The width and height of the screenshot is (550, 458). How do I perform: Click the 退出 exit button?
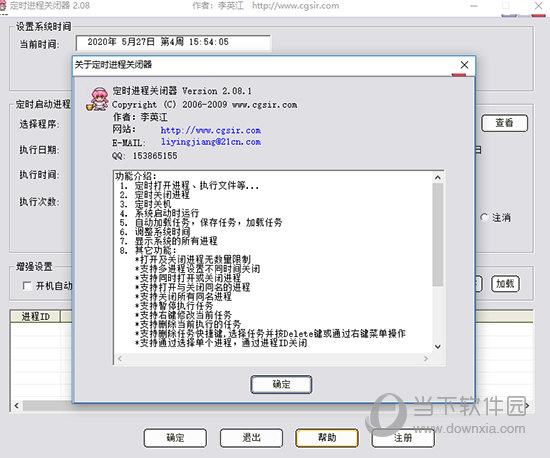tap(251, 438)
